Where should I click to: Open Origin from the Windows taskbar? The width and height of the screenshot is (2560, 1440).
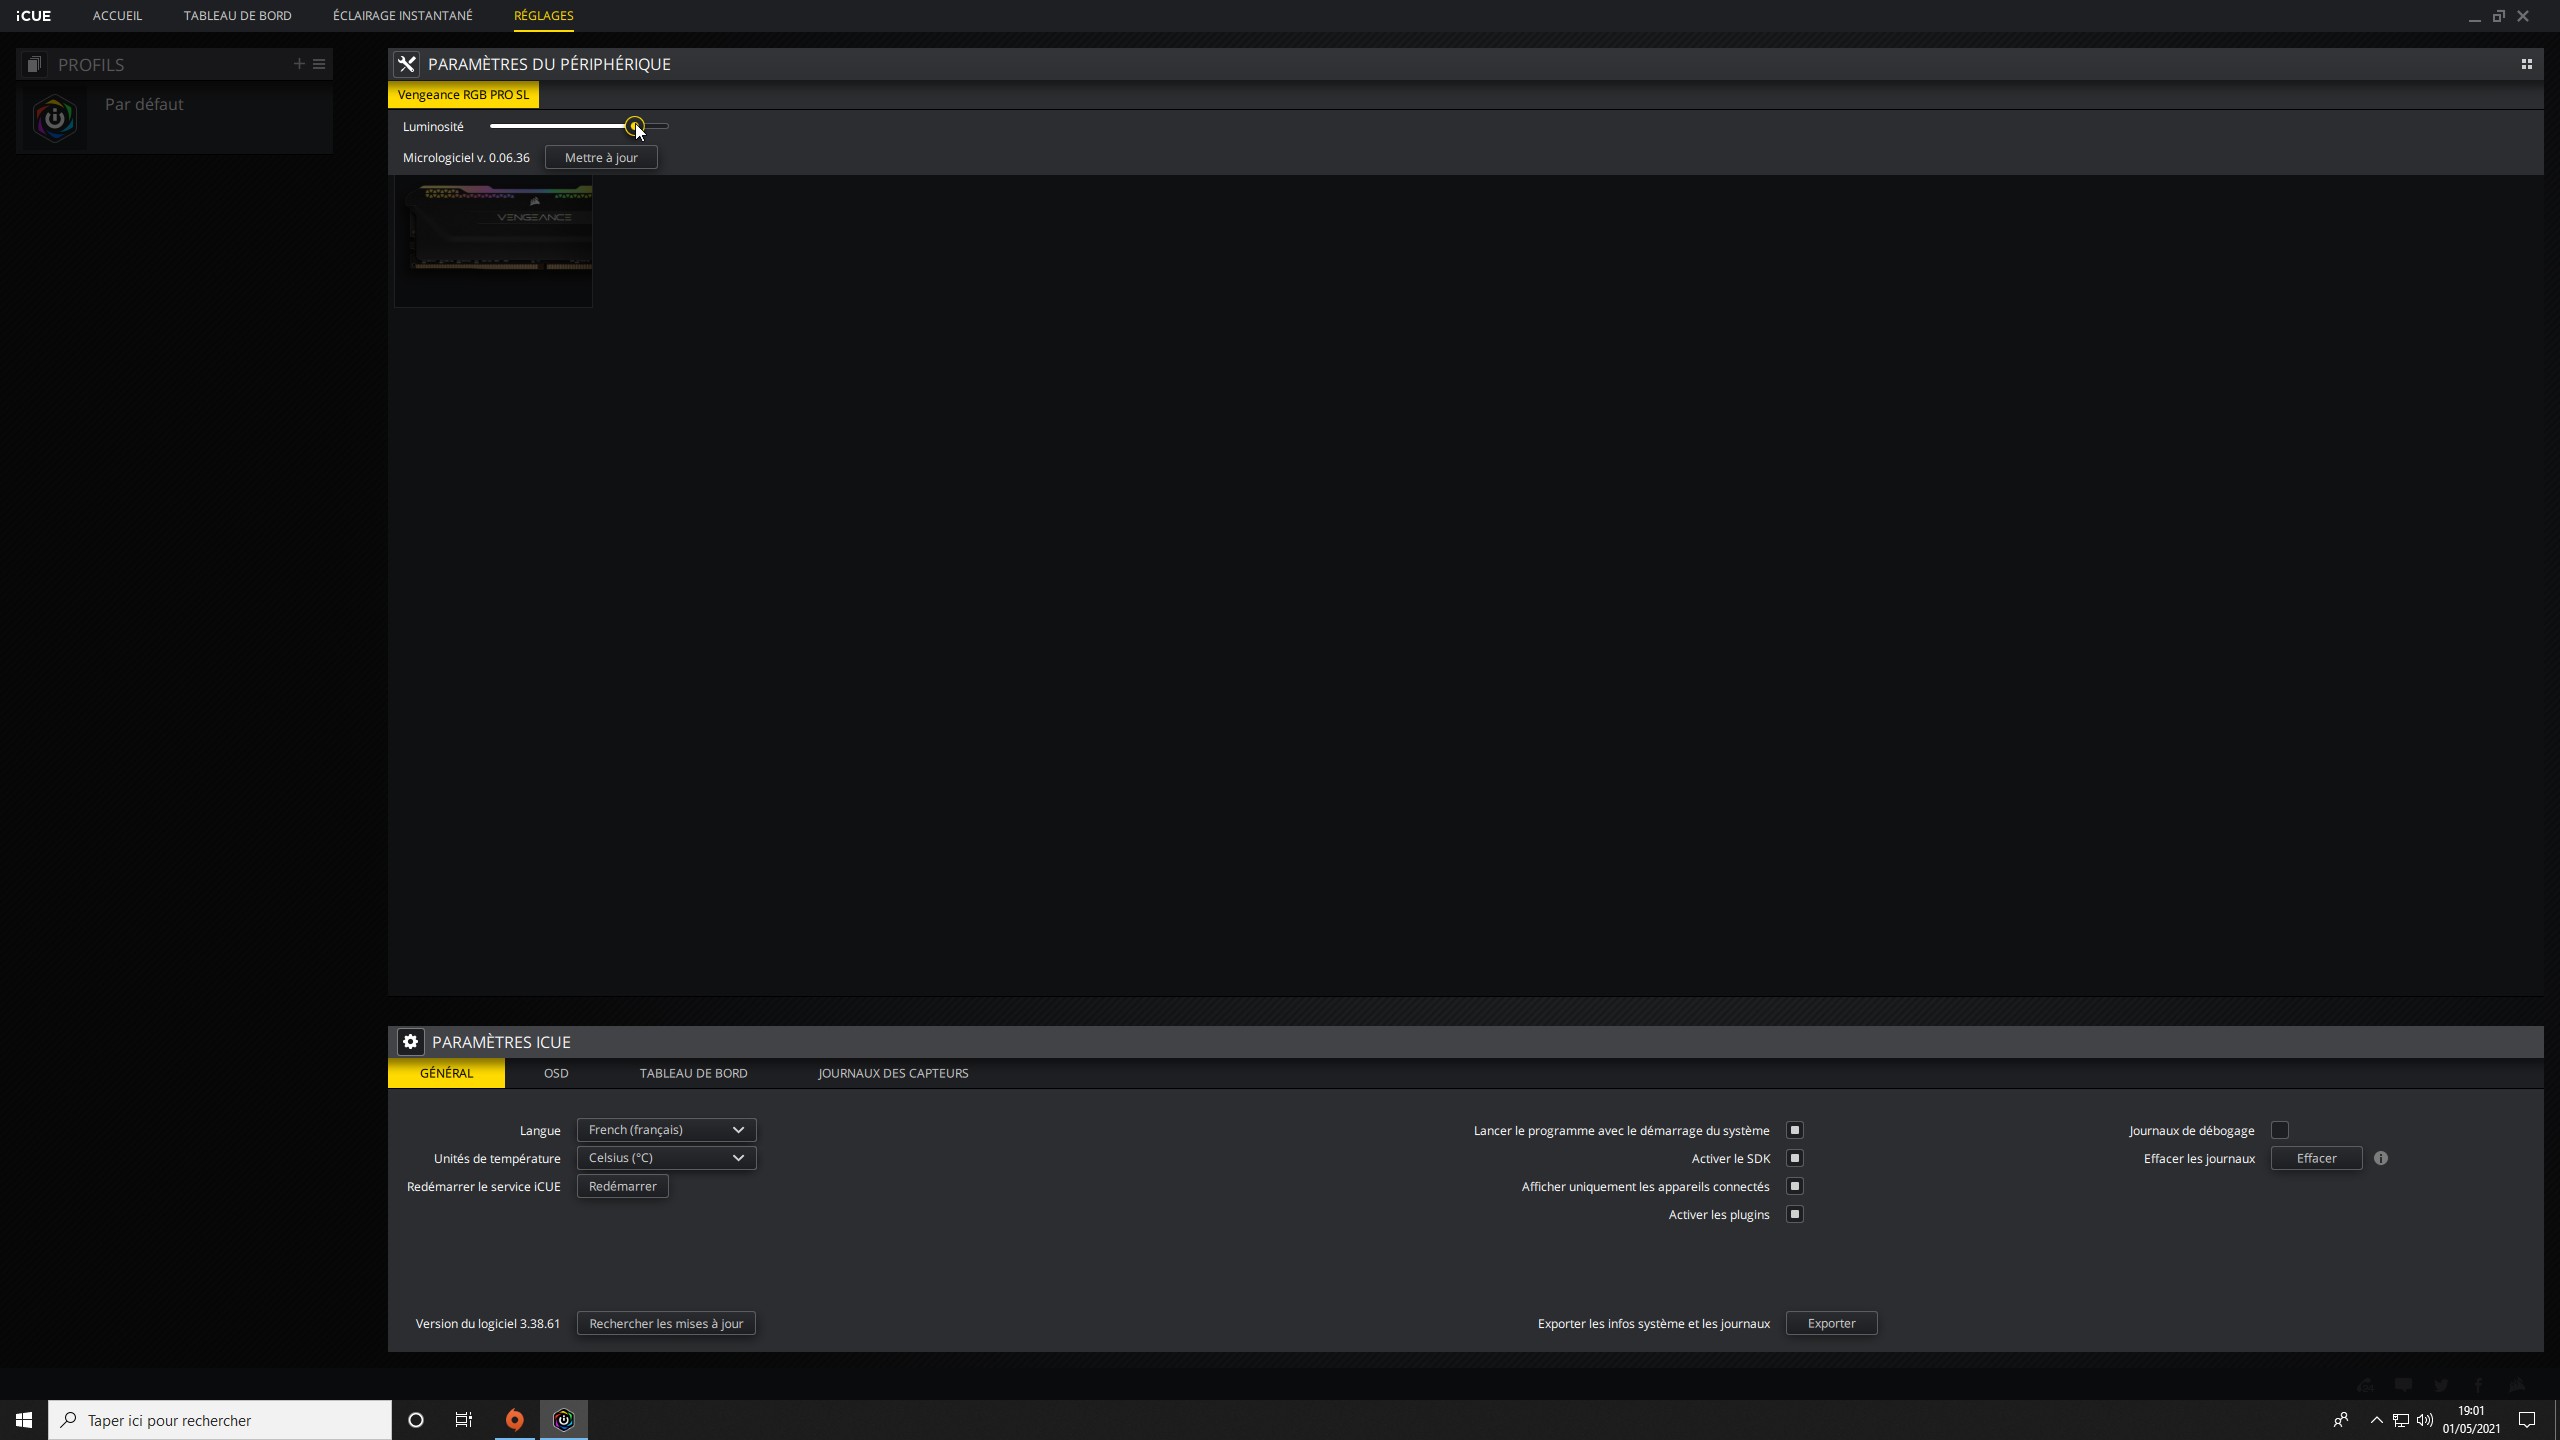(514, 1420)
